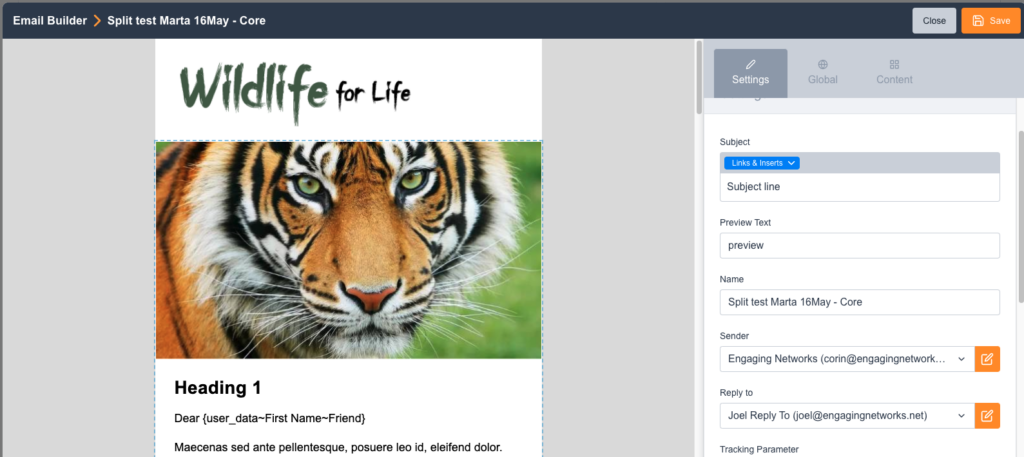This screenshot has height=457, width=1024.
Task: Click the globe icon above Global
Action: 822,64
